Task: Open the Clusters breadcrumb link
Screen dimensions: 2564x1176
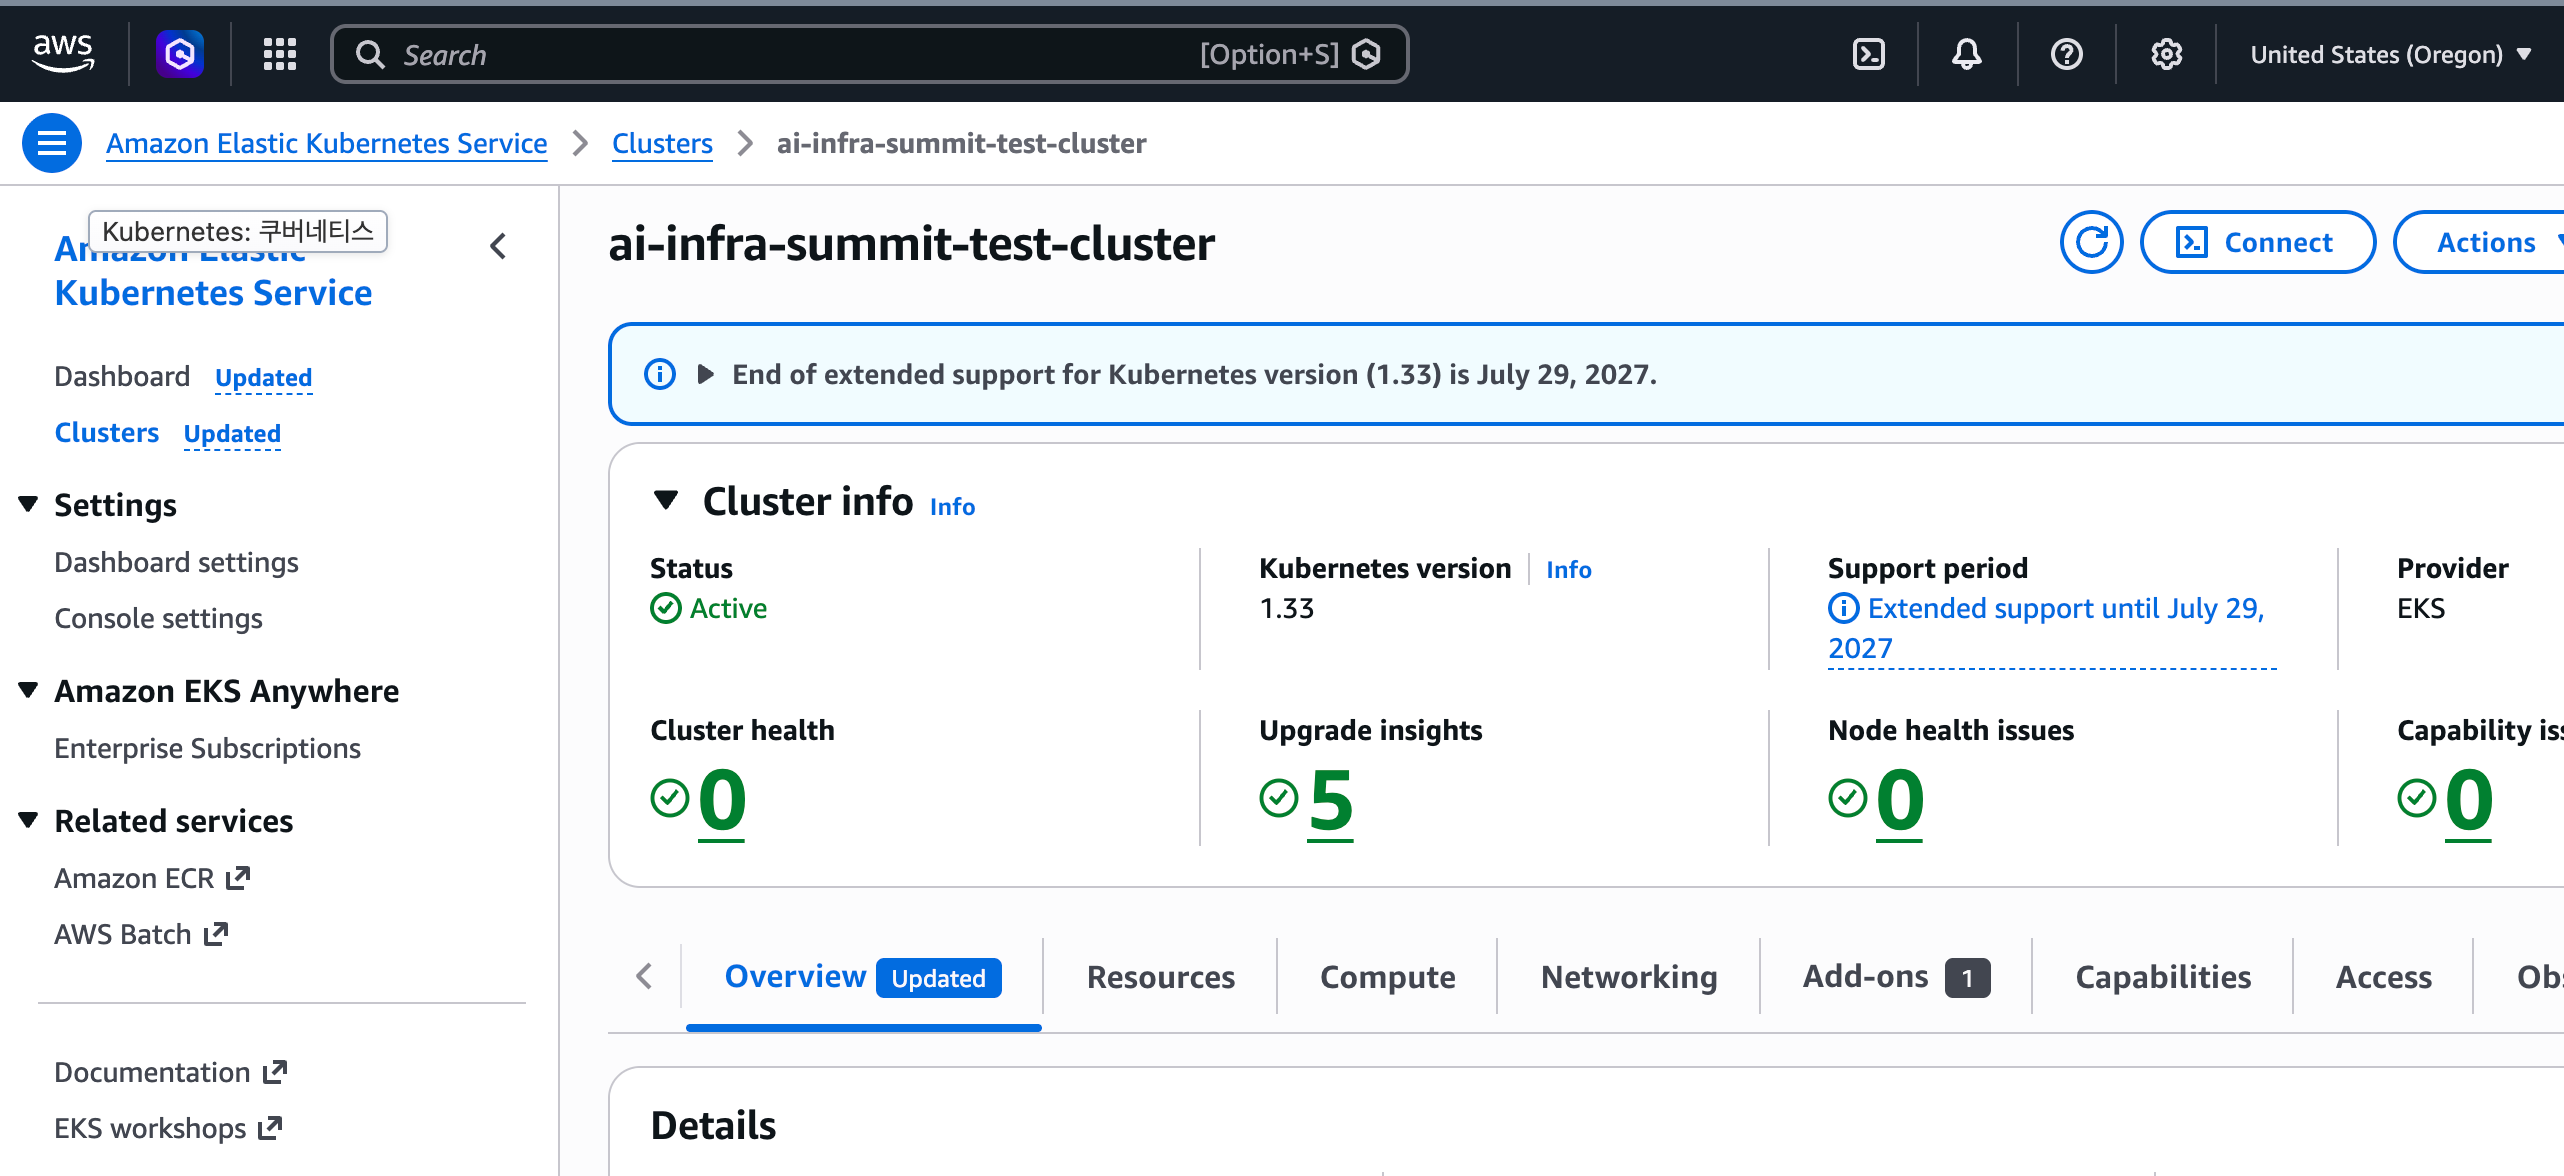Action: coord(662,143)
